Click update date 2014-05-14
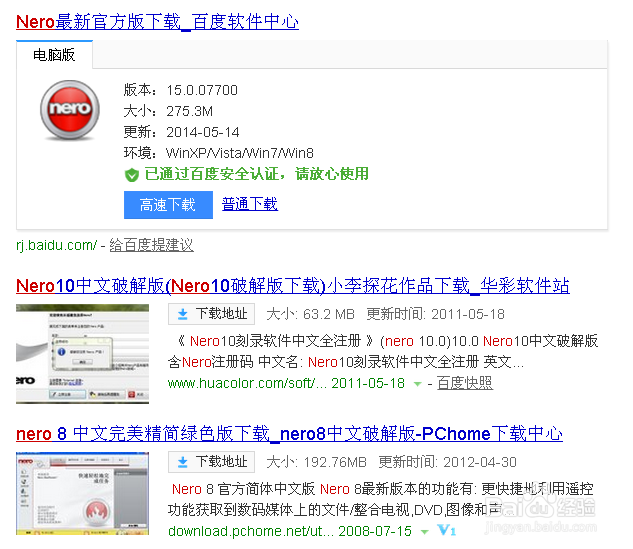This screenshot has height=549, width=633. 203,132
